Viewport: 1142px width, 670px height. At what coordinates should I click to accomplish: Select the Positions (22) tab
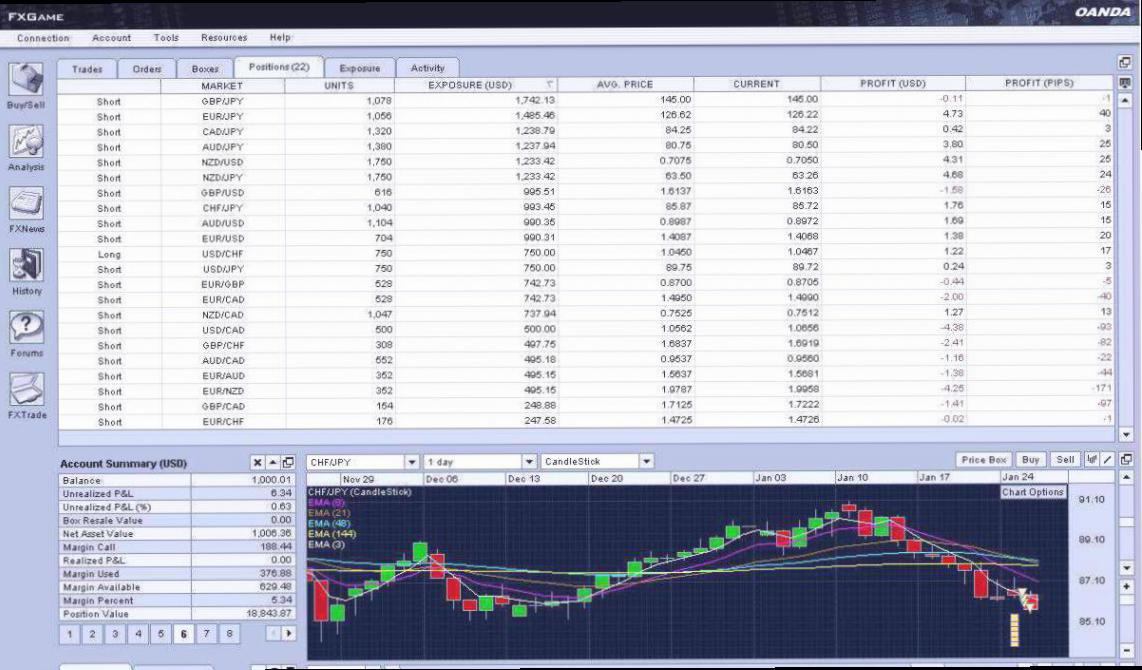[x=279, y=67]
